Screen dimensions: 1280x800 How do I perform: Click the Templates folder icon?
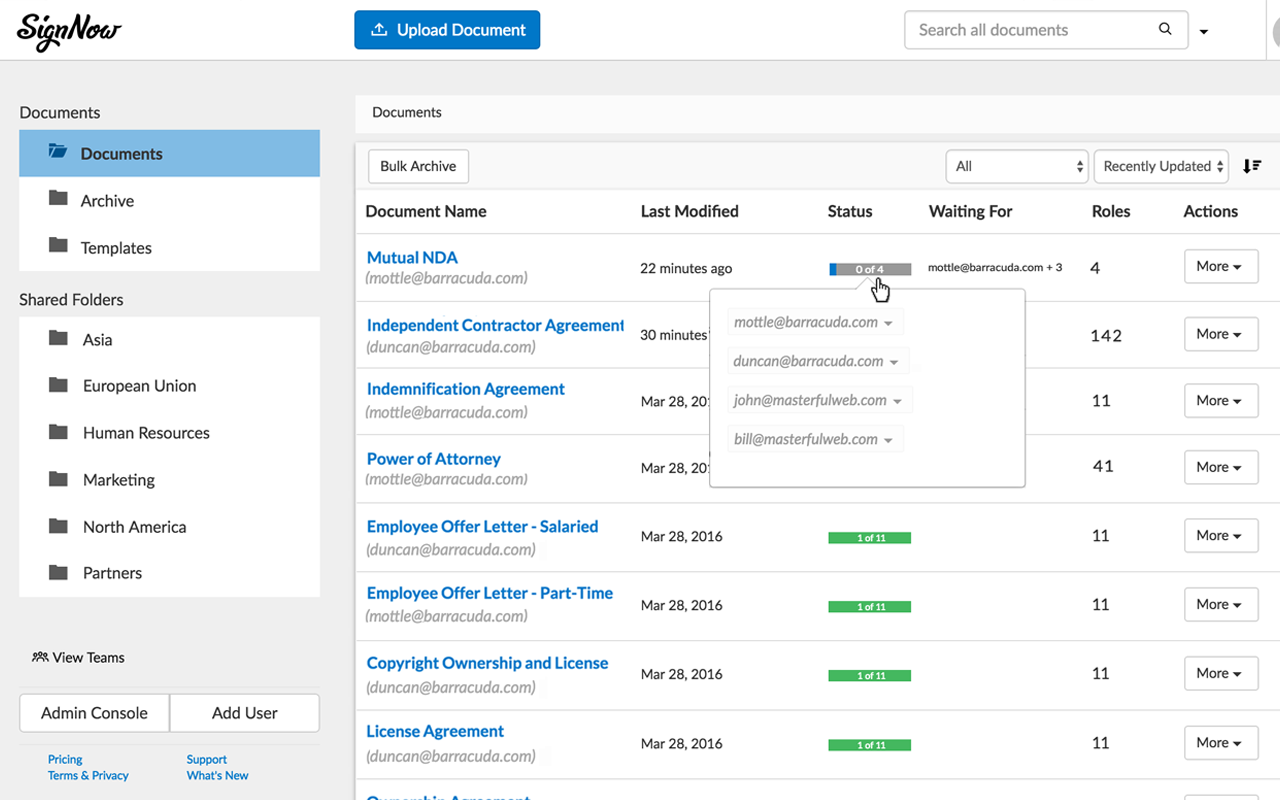58,246
